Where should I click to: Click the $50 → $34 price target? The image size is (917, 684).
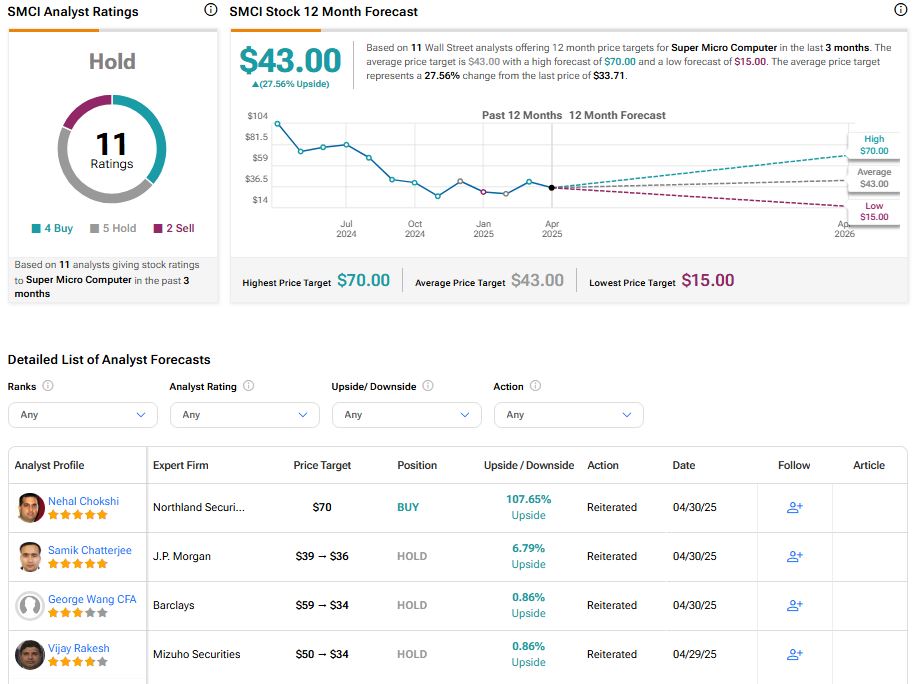322,655
